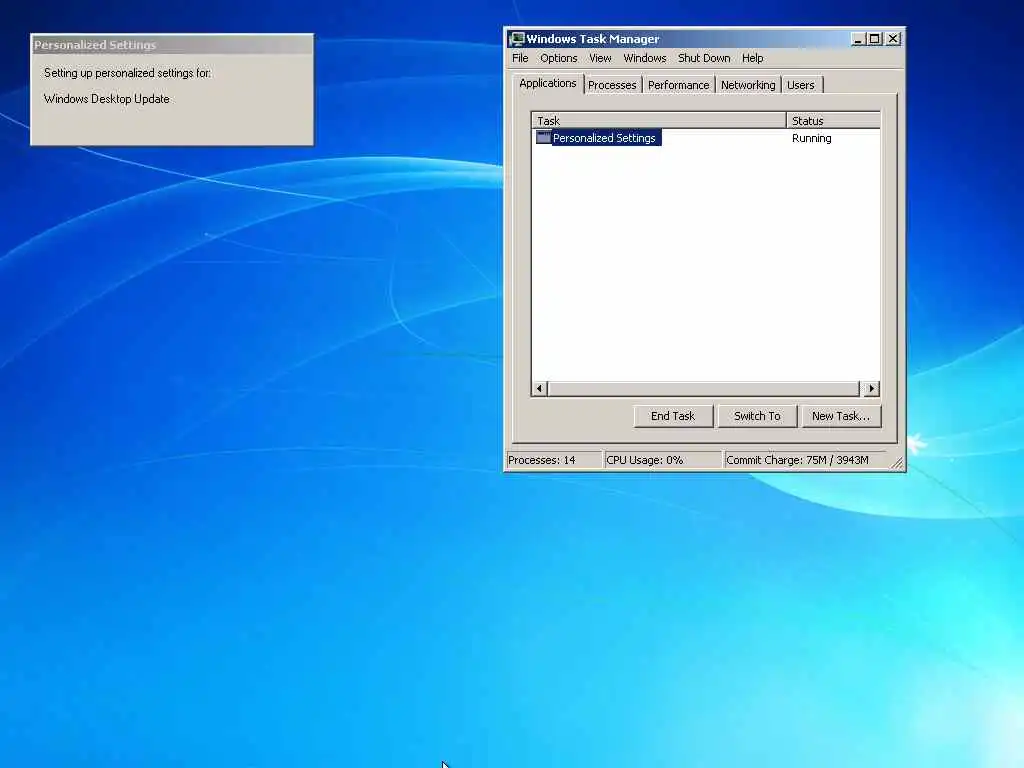Image resolution: width=1024 pixels, height=768 pixels.
Task: Switch to the Processes tab
Action: click(612, 85)
